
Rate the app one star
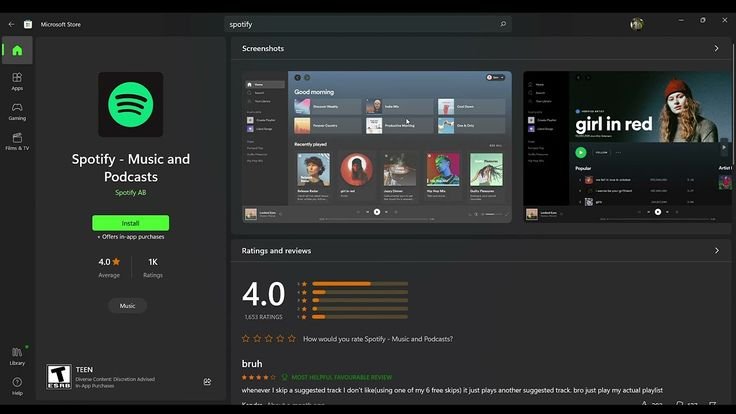point(245,338)
